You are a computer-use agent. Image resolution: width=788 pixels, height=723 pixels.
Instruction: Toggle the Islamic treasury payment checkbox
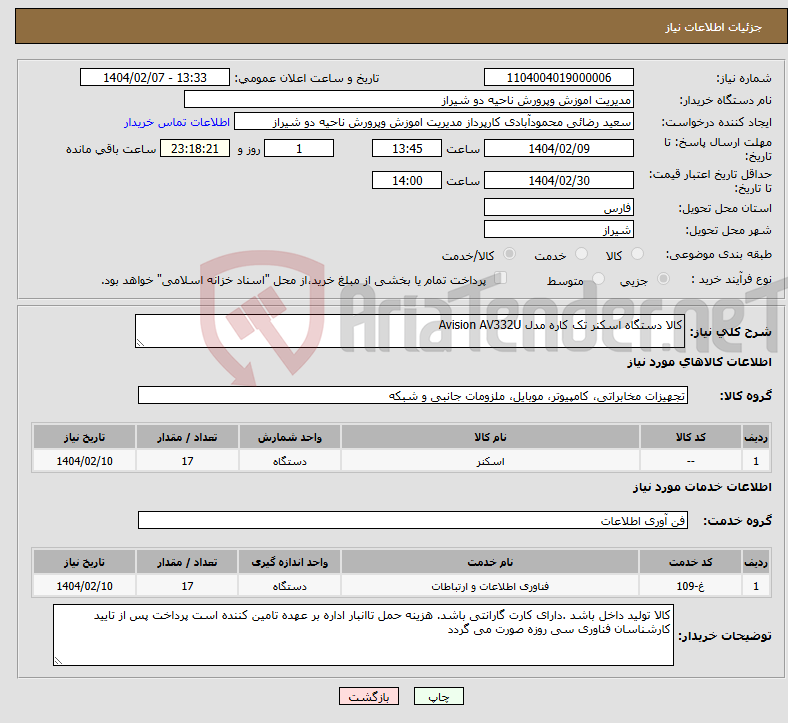pos(500,278)
